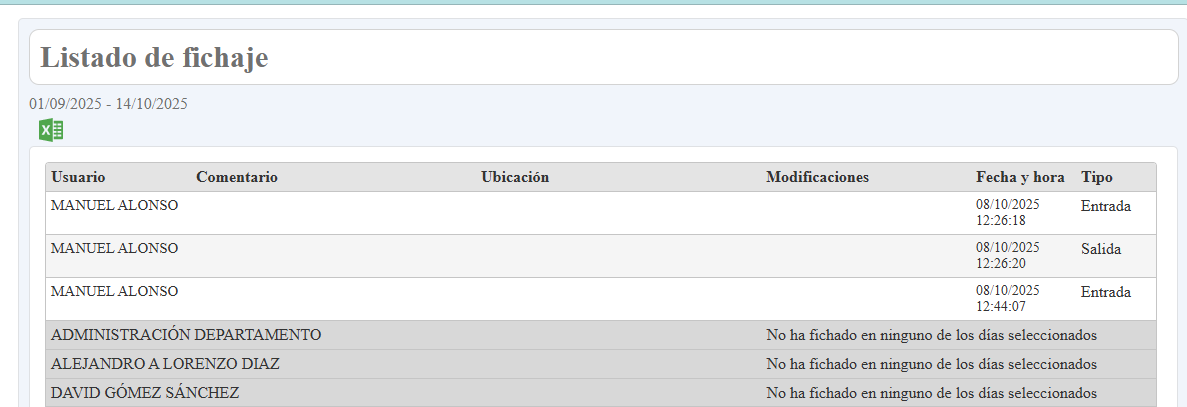Open the DAVID GÓMEZ SÁNCHEZ row
The image size is (1187, 407).
point(145,393)
